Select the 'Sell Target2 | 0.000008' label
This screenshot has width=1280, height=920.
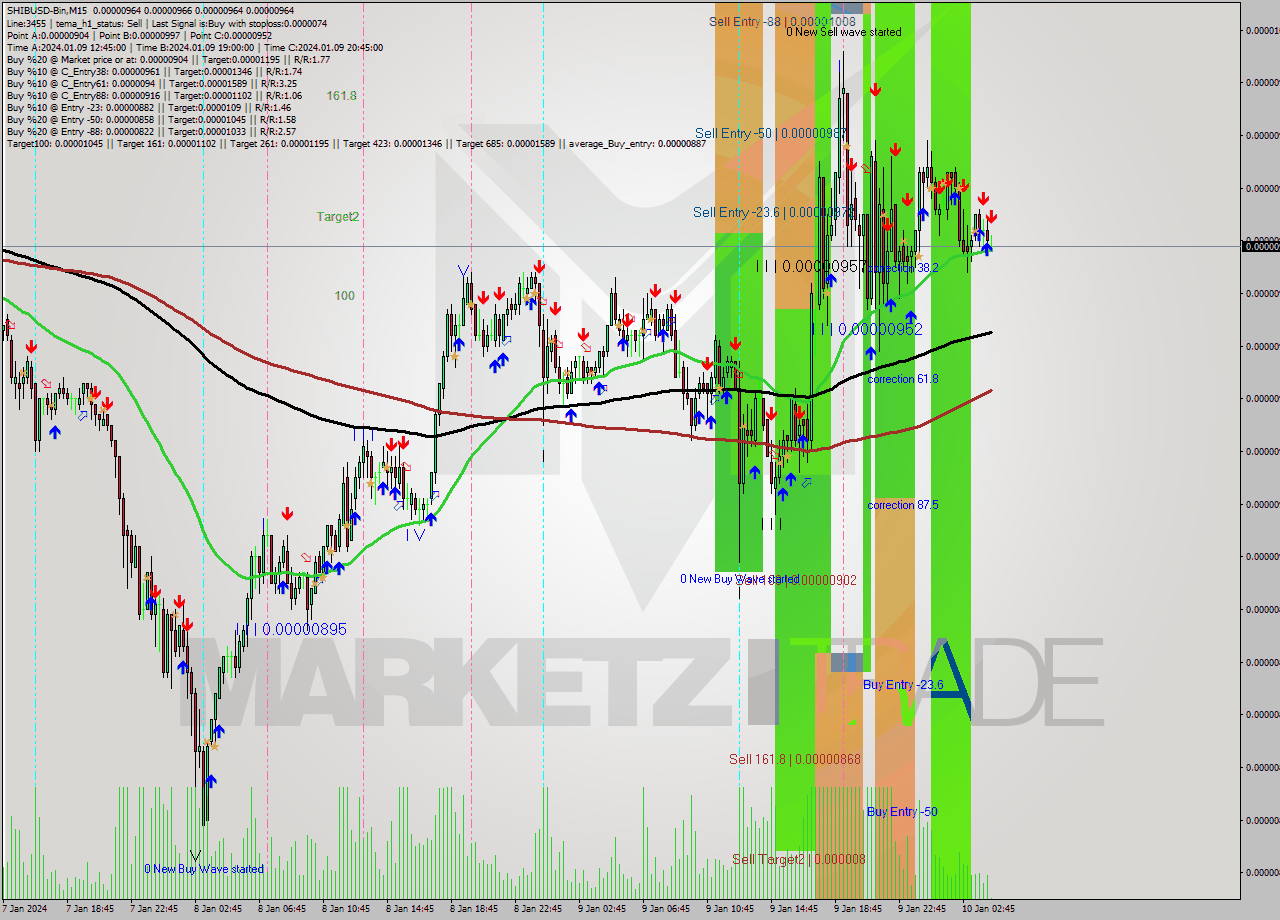(x=799, y=859)
